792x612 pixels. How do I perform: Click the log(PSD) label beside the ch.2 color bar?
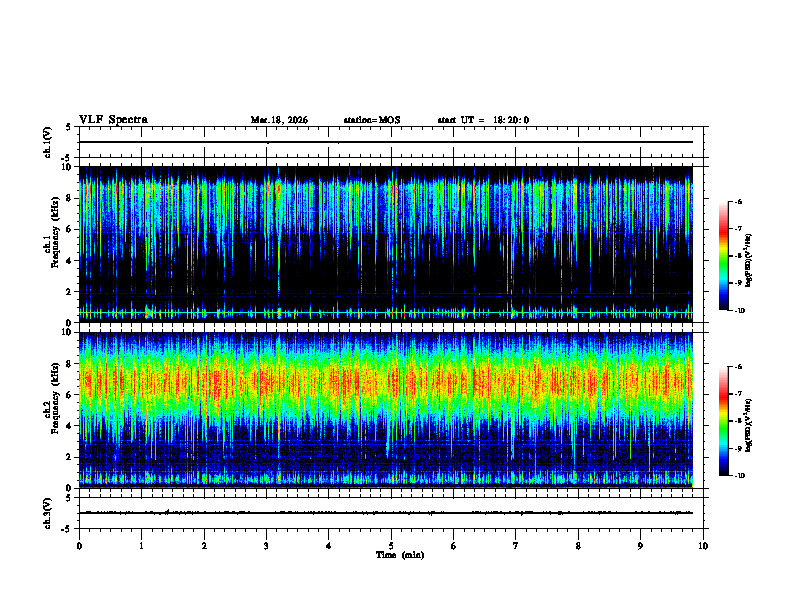[749, 425]
